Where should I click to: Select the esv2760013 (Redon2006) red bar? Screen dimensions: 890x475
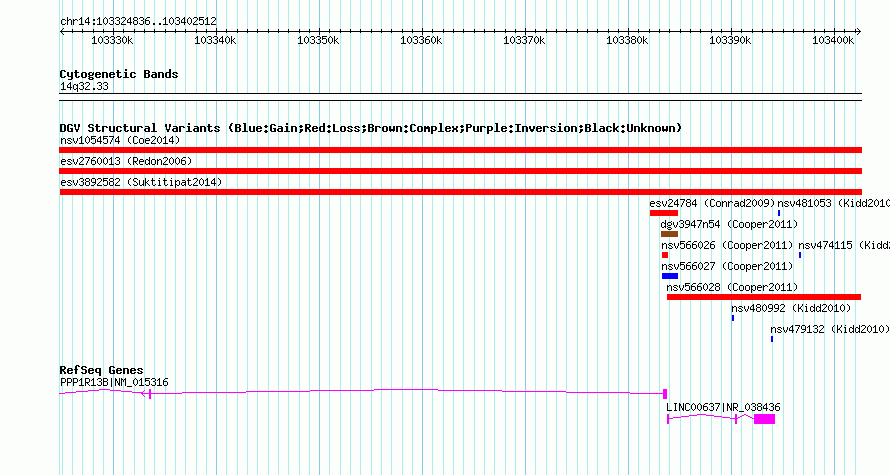tap(460, 171)
